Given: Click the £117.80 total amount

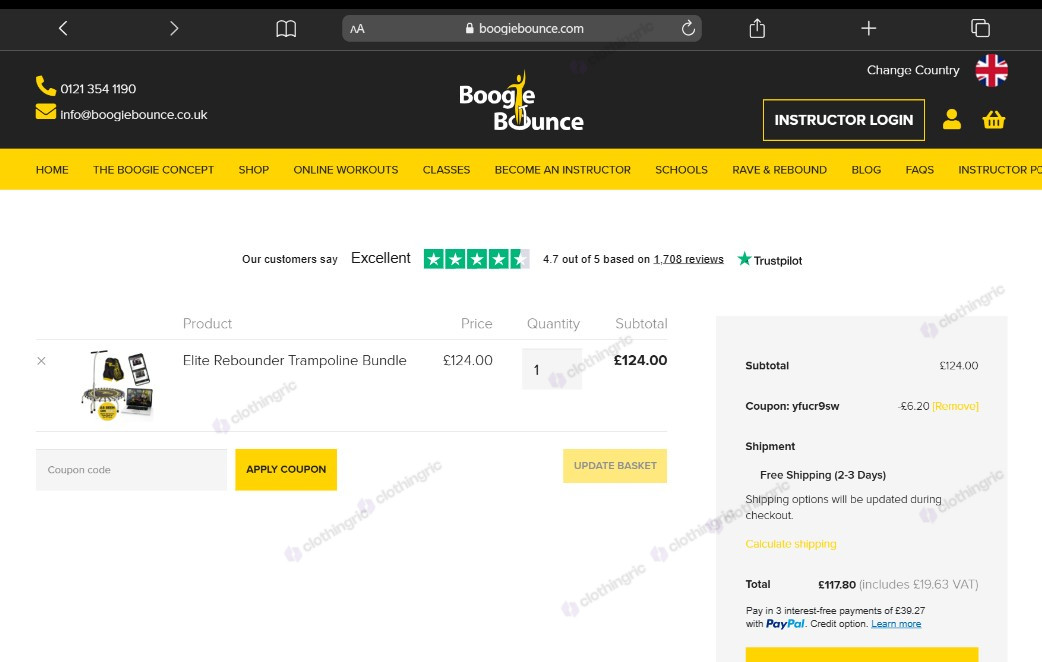Looking at the screenshot, I should click(x=837, y=585).
